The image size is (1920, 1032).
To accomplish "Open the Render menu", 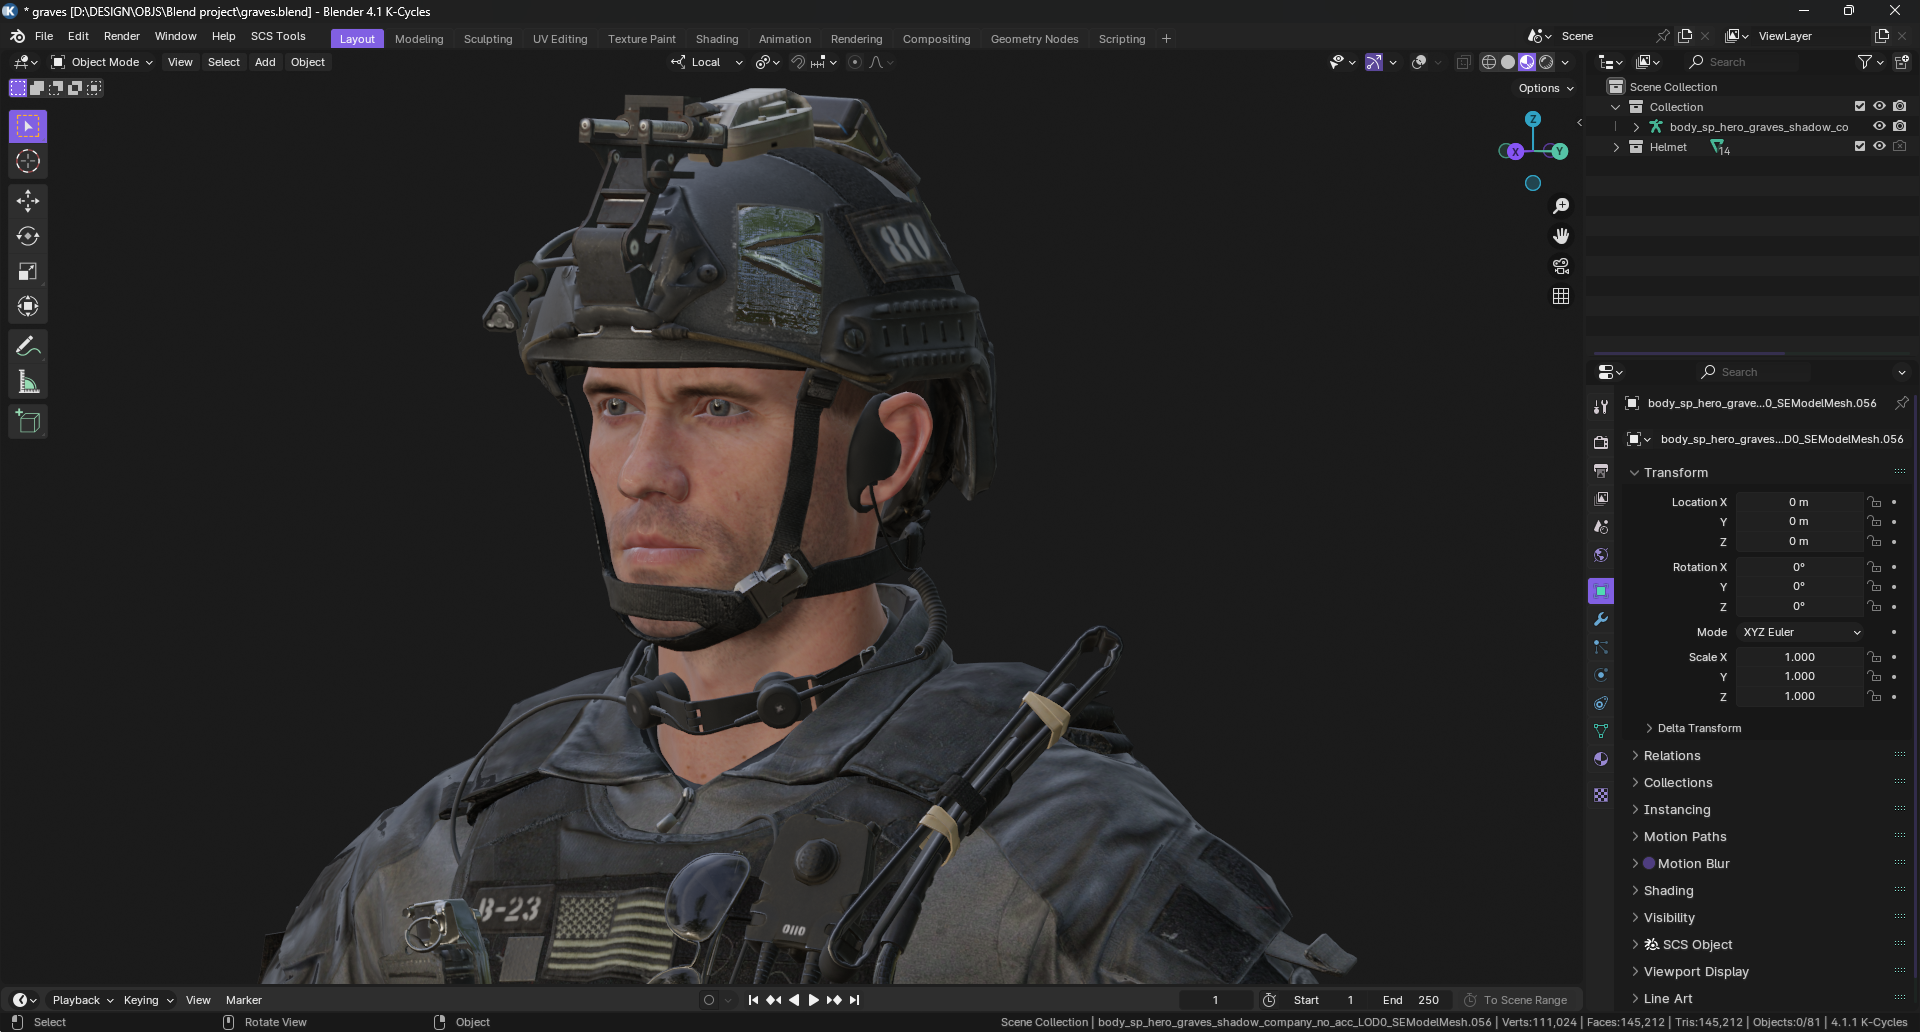I will (x=122, y=36).
